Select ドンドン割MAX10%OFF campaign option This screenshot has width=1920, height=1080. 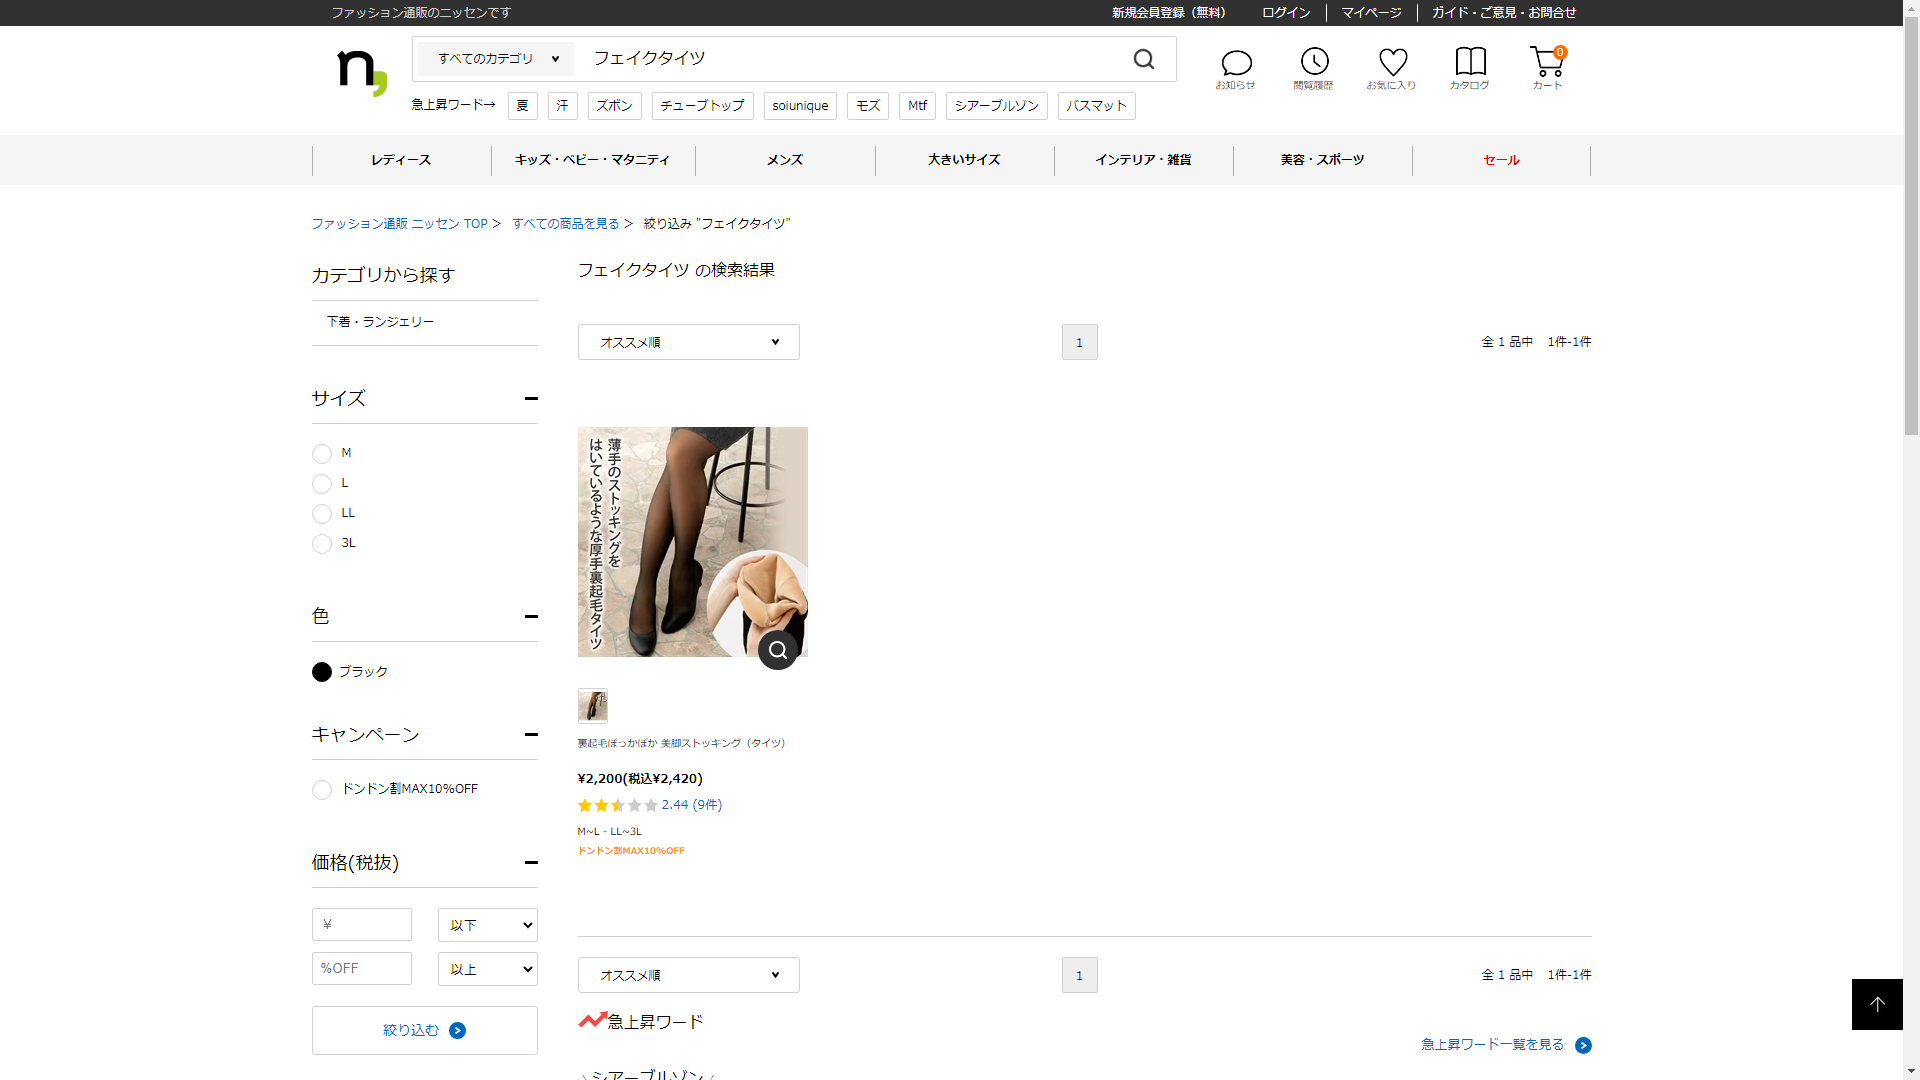[322, 790]
